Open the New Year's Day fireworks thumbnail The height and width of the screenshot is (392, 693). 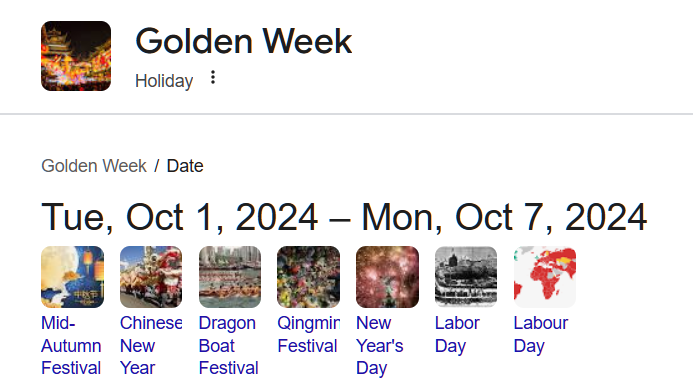(x=387, y=277)
